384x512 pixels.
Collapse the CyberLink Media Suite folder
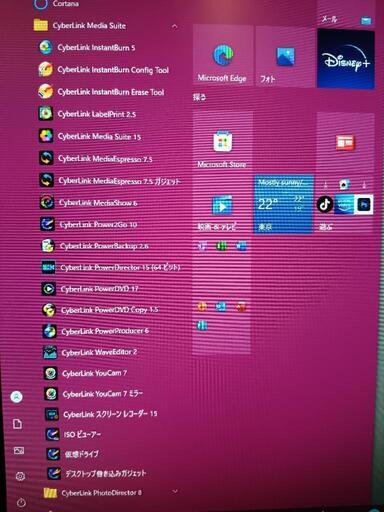[174, 26]
